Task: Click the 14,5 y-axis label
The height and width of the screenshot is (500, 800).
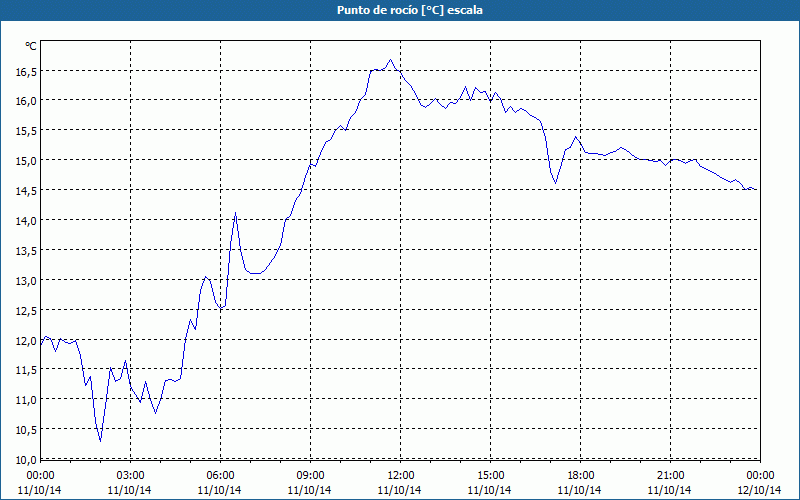Action: (27, 191)
